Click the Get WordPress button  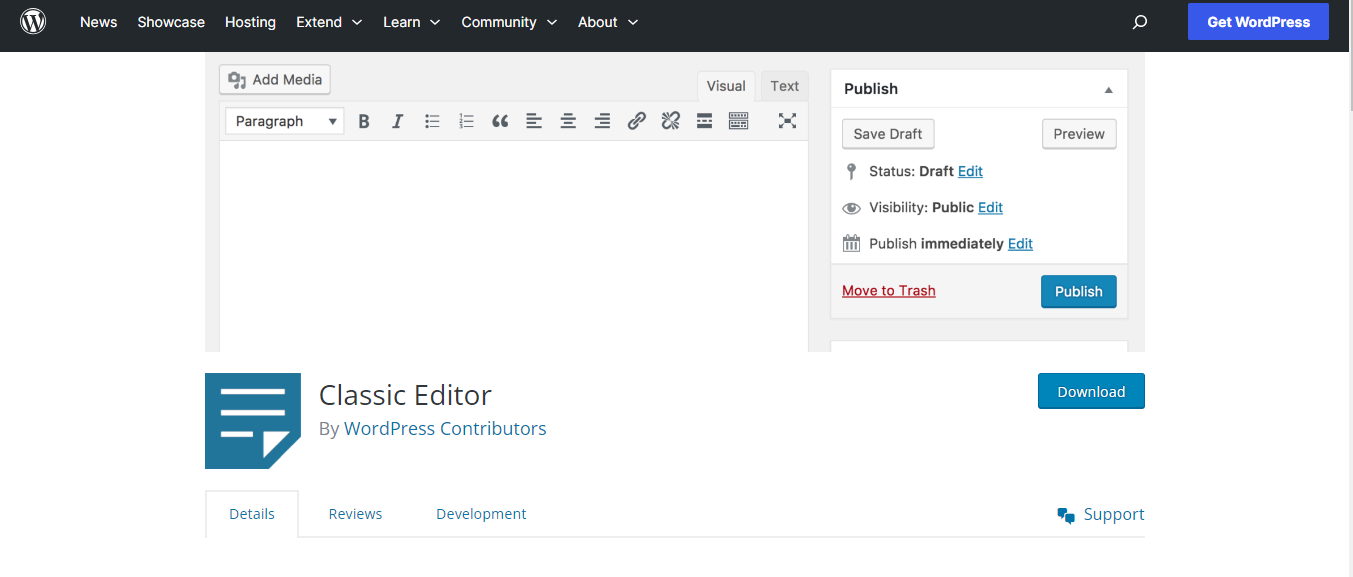click(x=1258, y=22)
